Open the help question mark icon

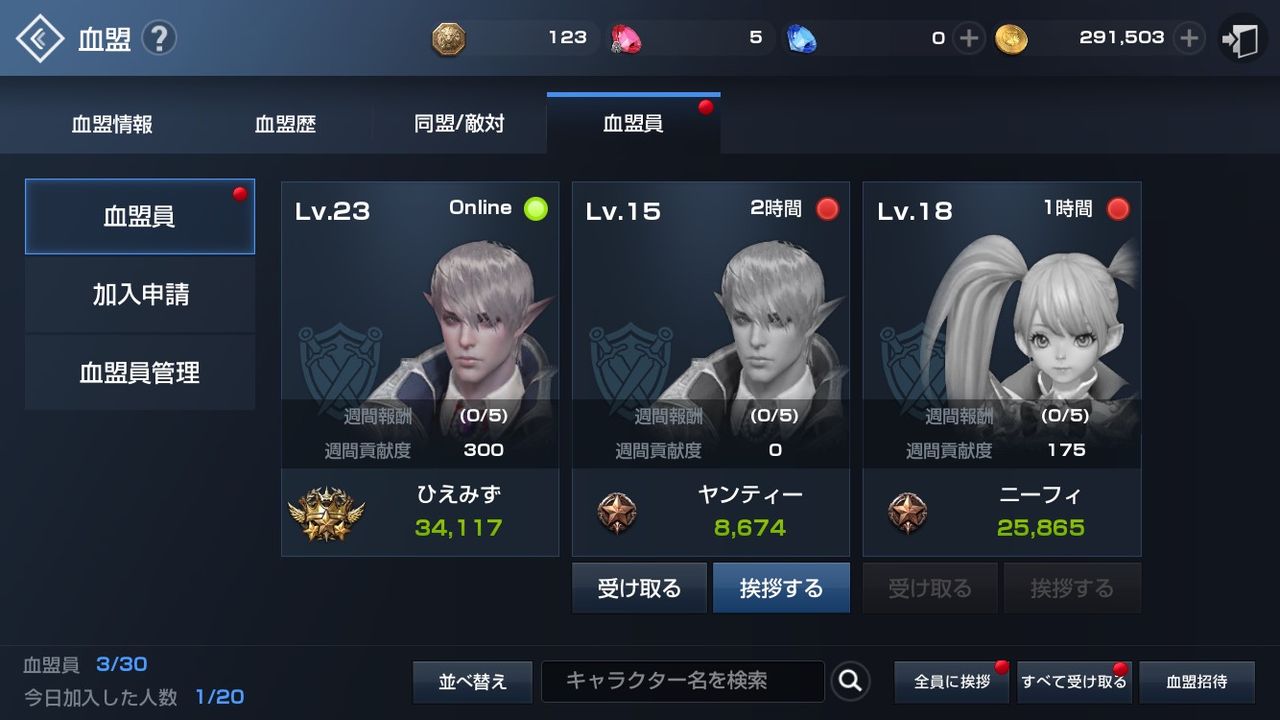(159, 39)
